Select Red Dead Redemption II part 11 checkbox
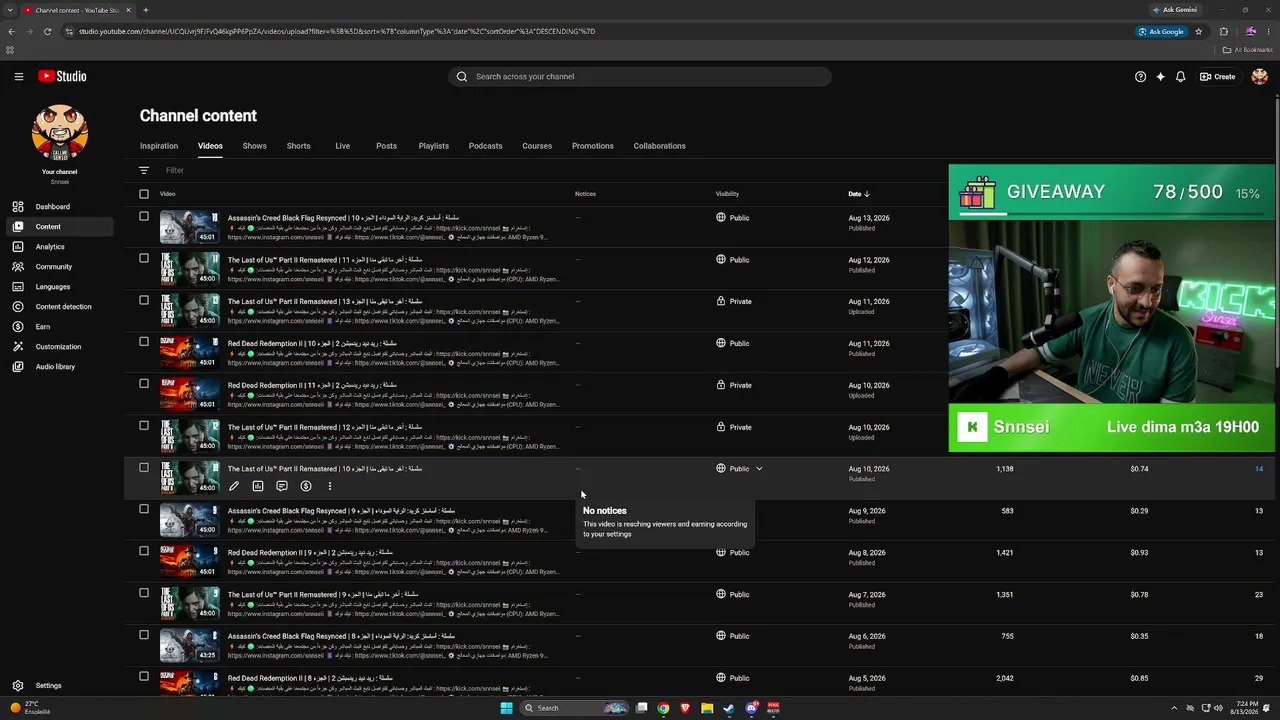This screenshot has height=720, width=1280. click(x=144, y=384)
